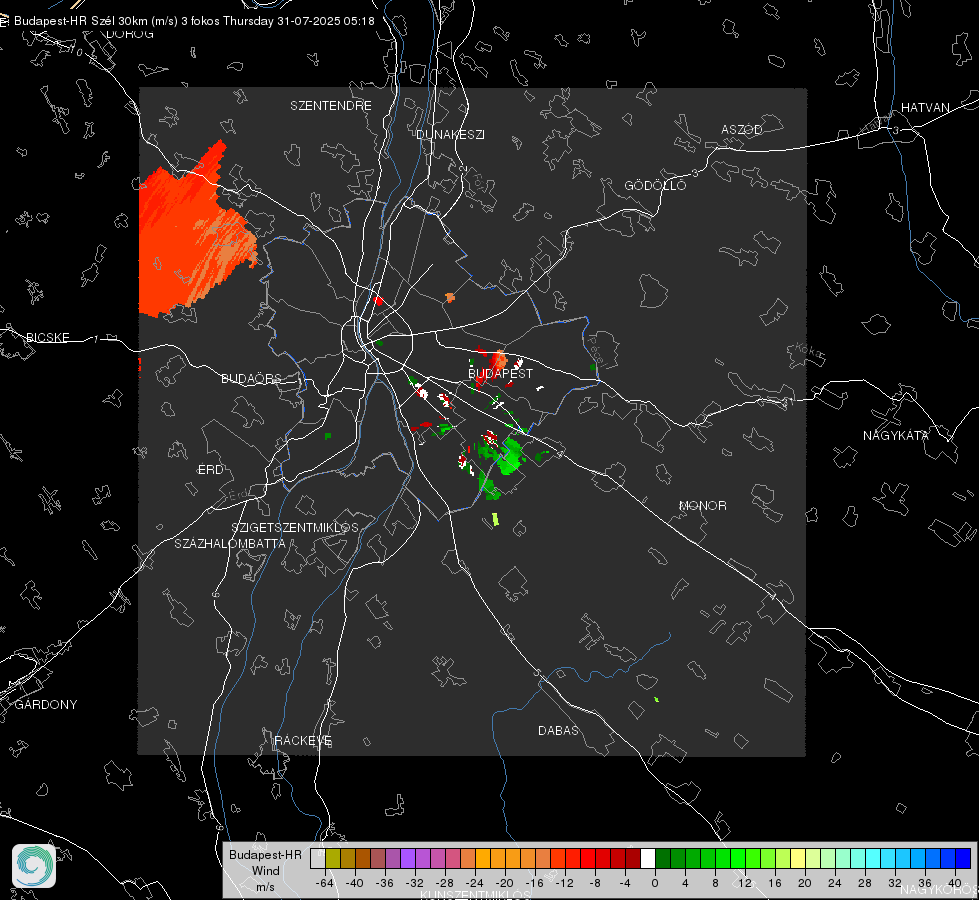Click the dark blue rightmost legend swatch

pyautogui.click(x=963, y=859)
